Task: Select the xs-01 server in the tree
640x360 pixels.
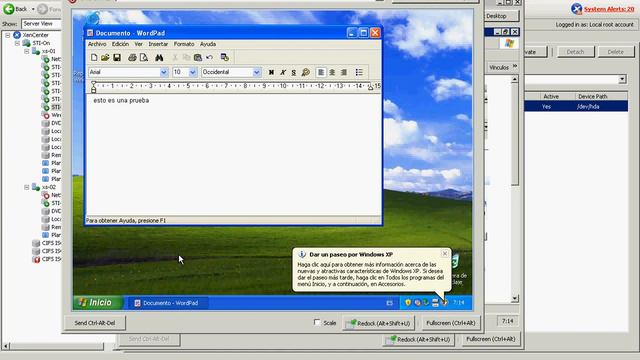Action: pos(49,51)
